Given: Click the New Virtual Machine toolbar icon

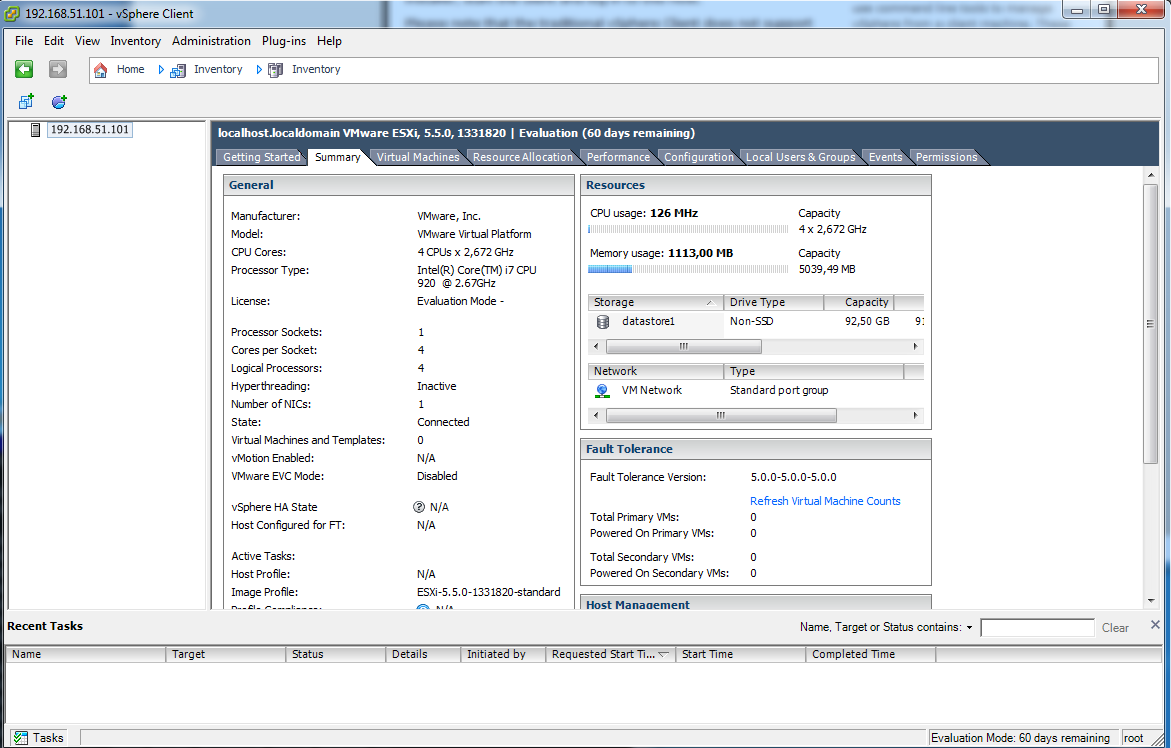Looking at the screenshot, I should pos(26,102).
